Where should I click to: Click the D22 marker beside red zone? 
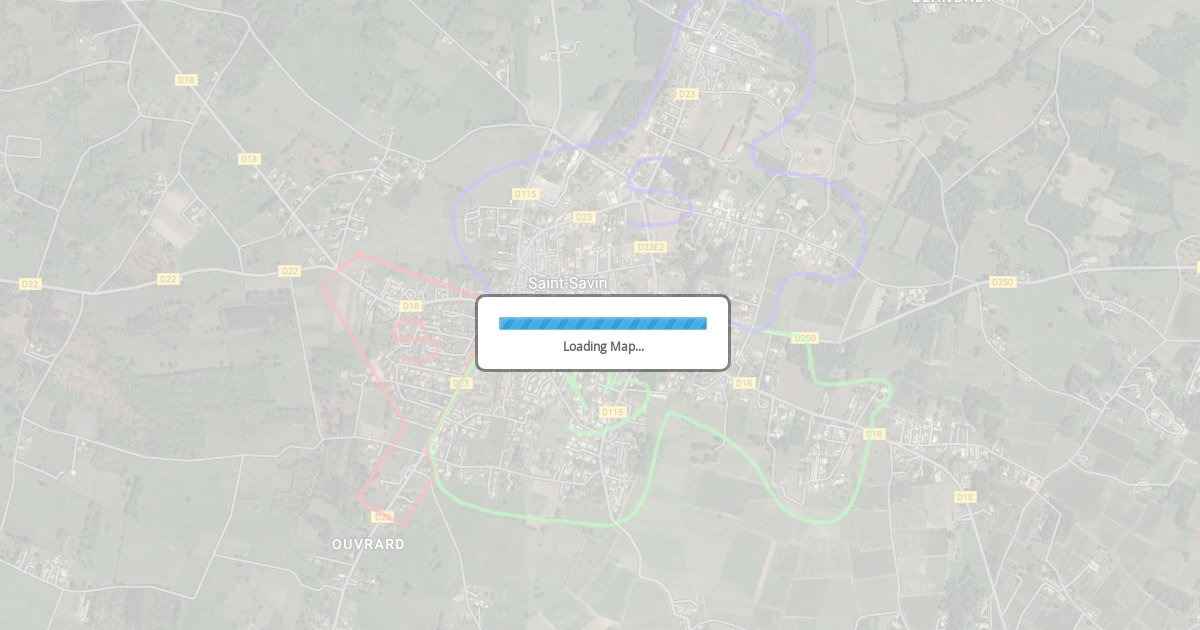tap(290, 271)
